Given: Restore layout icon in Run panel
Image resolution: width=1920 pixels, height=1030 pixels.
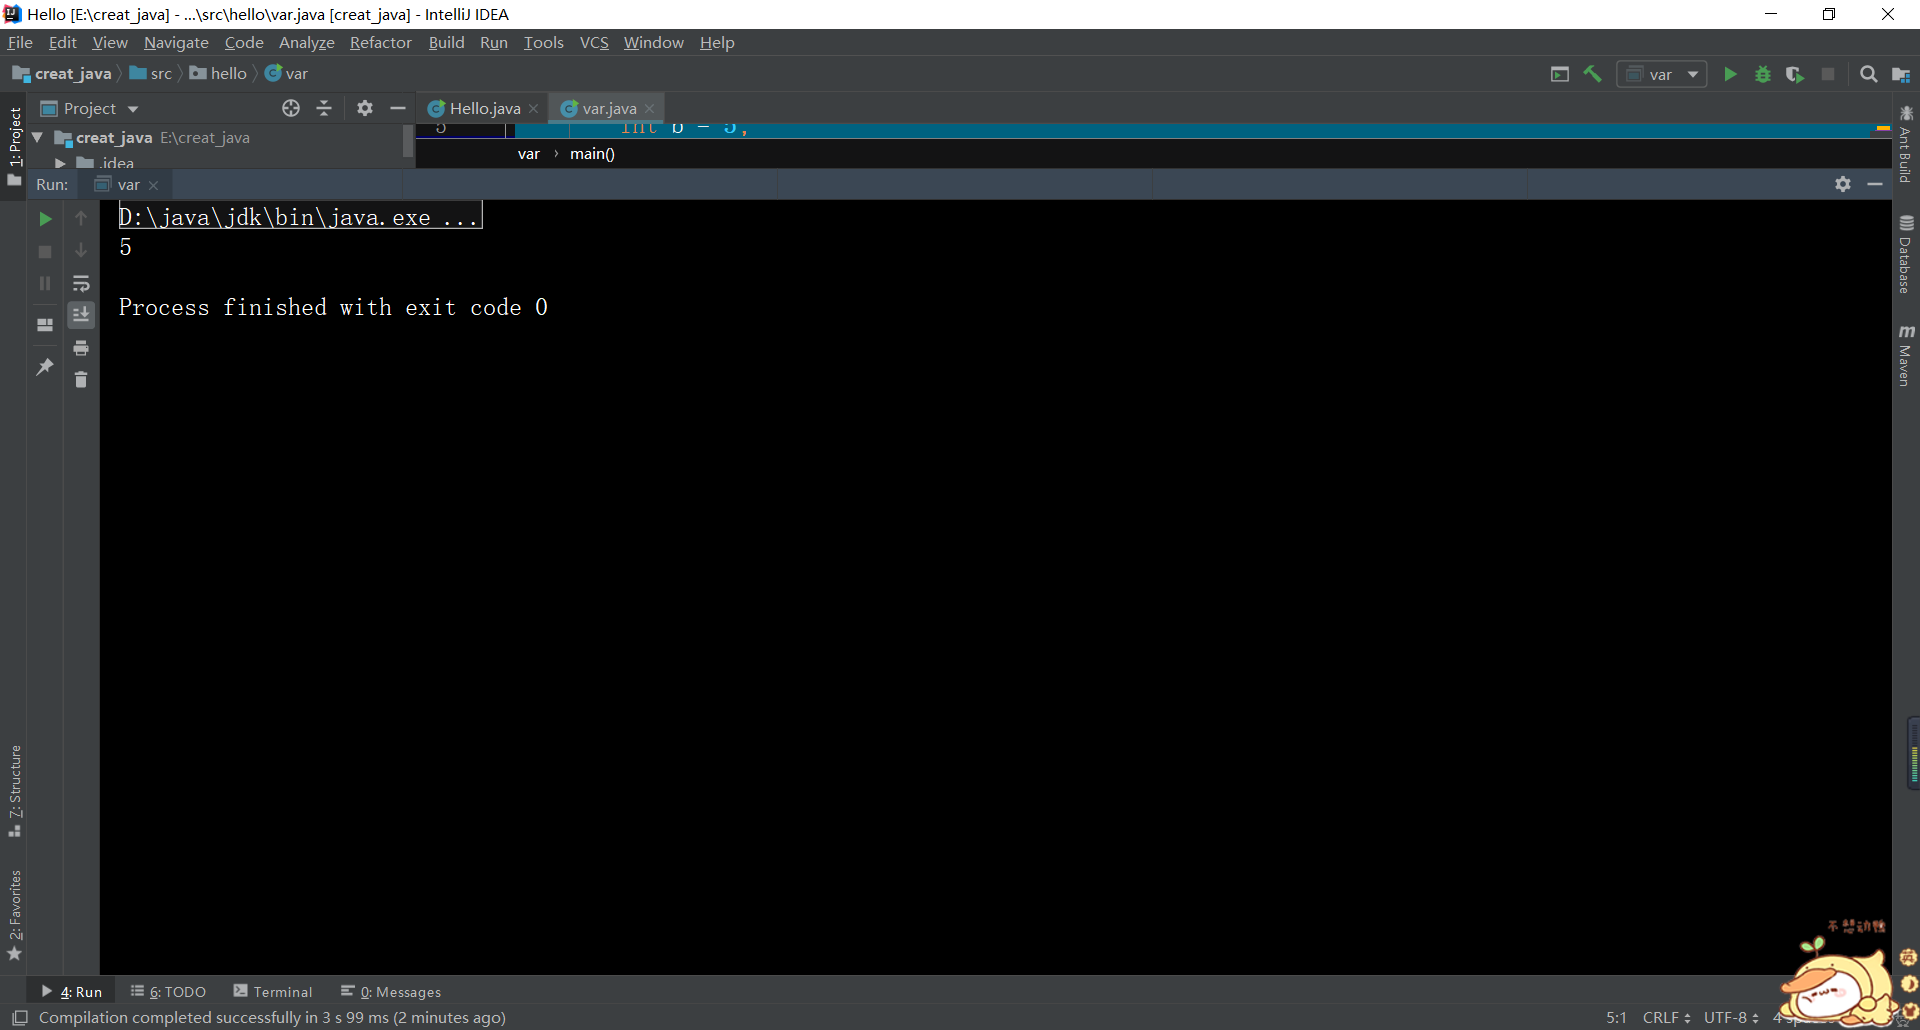Looking at the screenshot, I should 45,325.
